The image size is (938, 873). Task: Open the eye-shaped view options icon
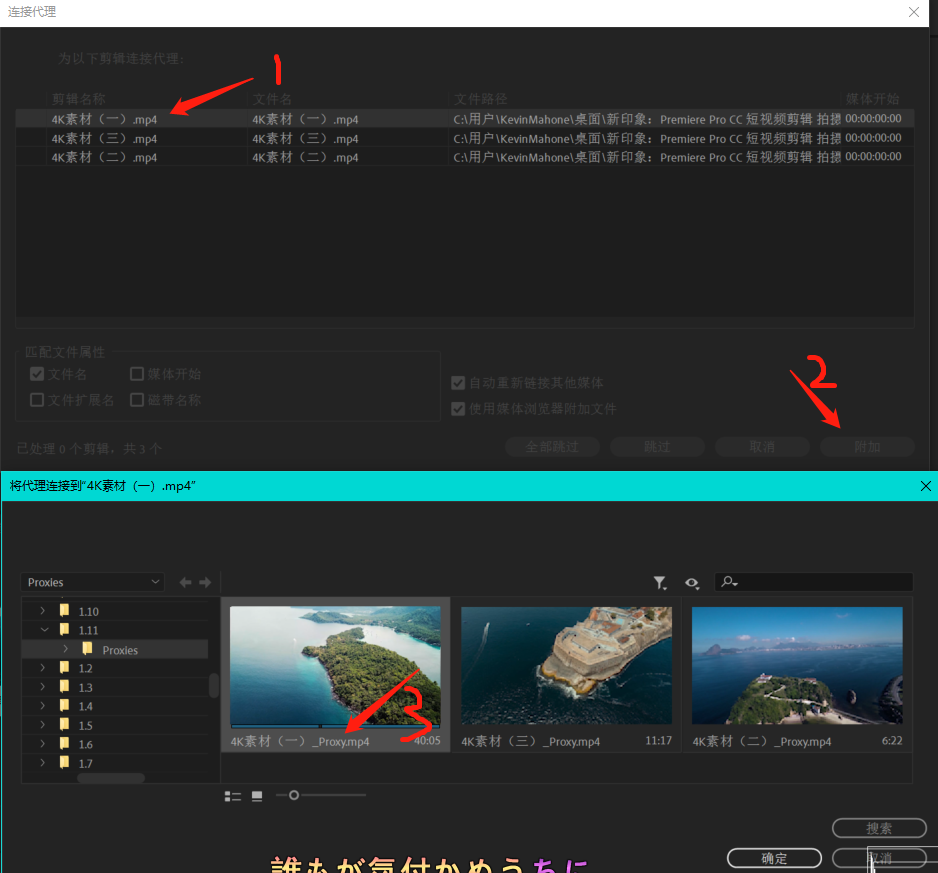pyautogui.click(x=692, y=583)
